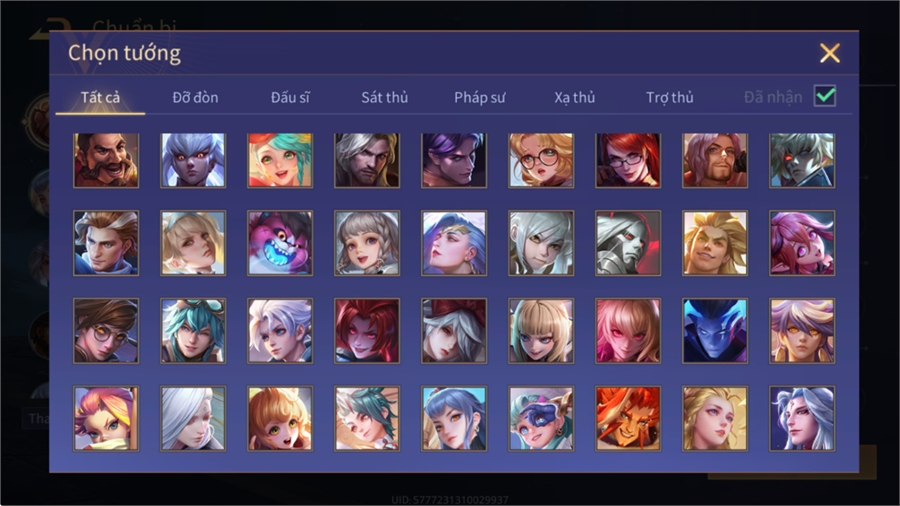Screen dimensions: 900x506
Task: Pick the gray armored knight with red cape
Action: click(x=628, y=243)
